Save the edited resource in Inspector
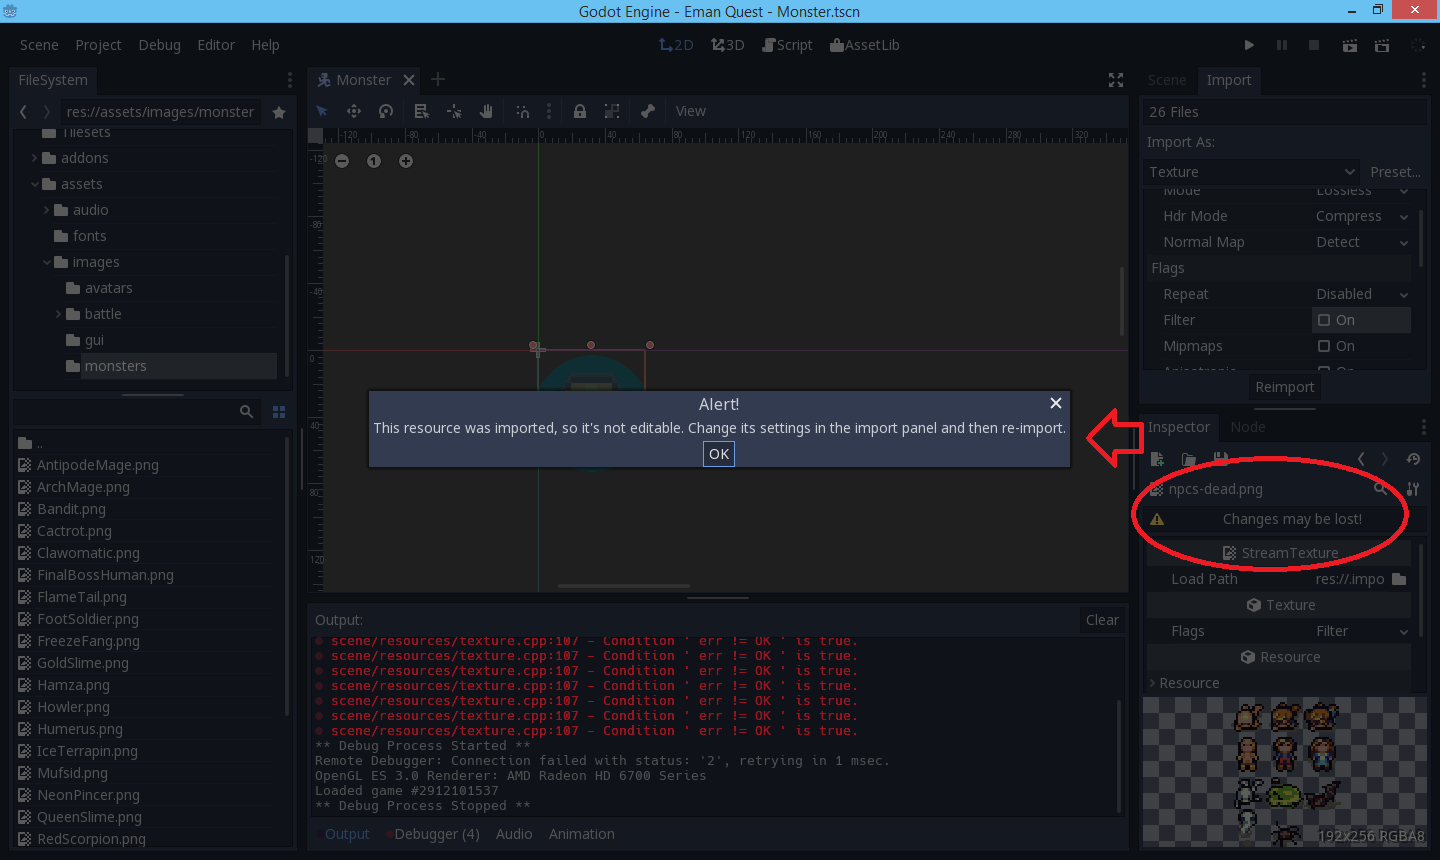This screenshot has height=860, width=1440. click(x=1221, y=459)
